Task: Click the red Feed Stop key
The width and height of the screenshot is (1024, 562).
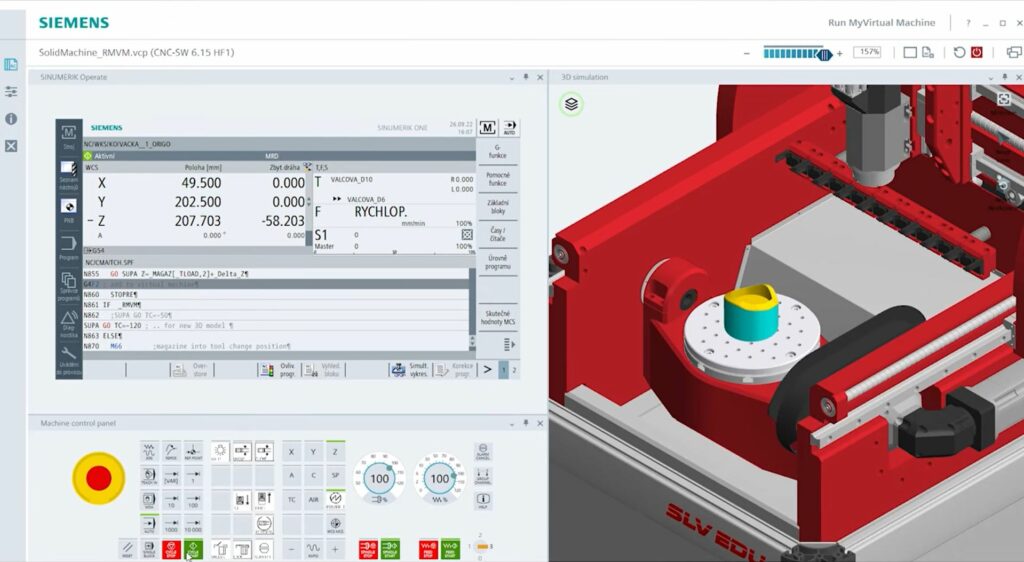Action: 428,549
